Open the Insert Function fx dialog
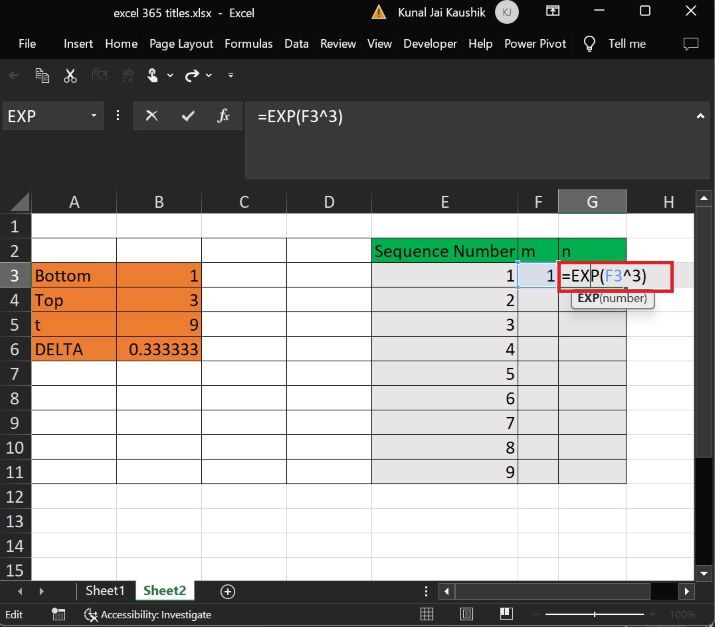The height and width of the screenshot is (627, 715). click(x=223, y=116)
